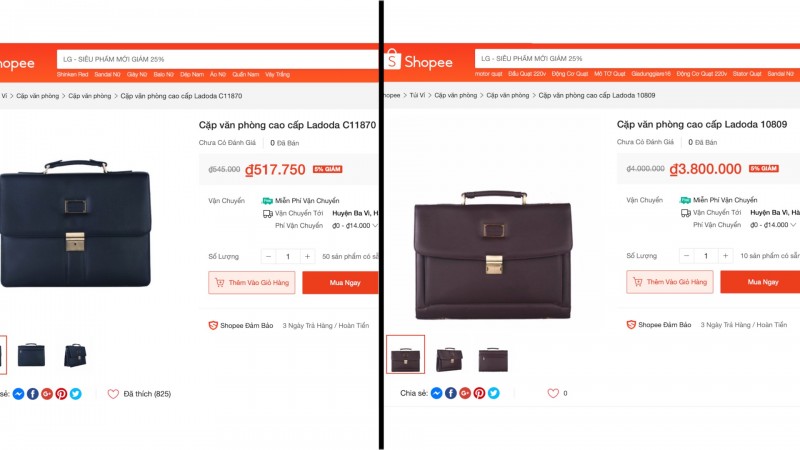800x450 pixels.
Task: Share the Ladoda C11870 briefcase on Twitter
Action: (75, 393)
